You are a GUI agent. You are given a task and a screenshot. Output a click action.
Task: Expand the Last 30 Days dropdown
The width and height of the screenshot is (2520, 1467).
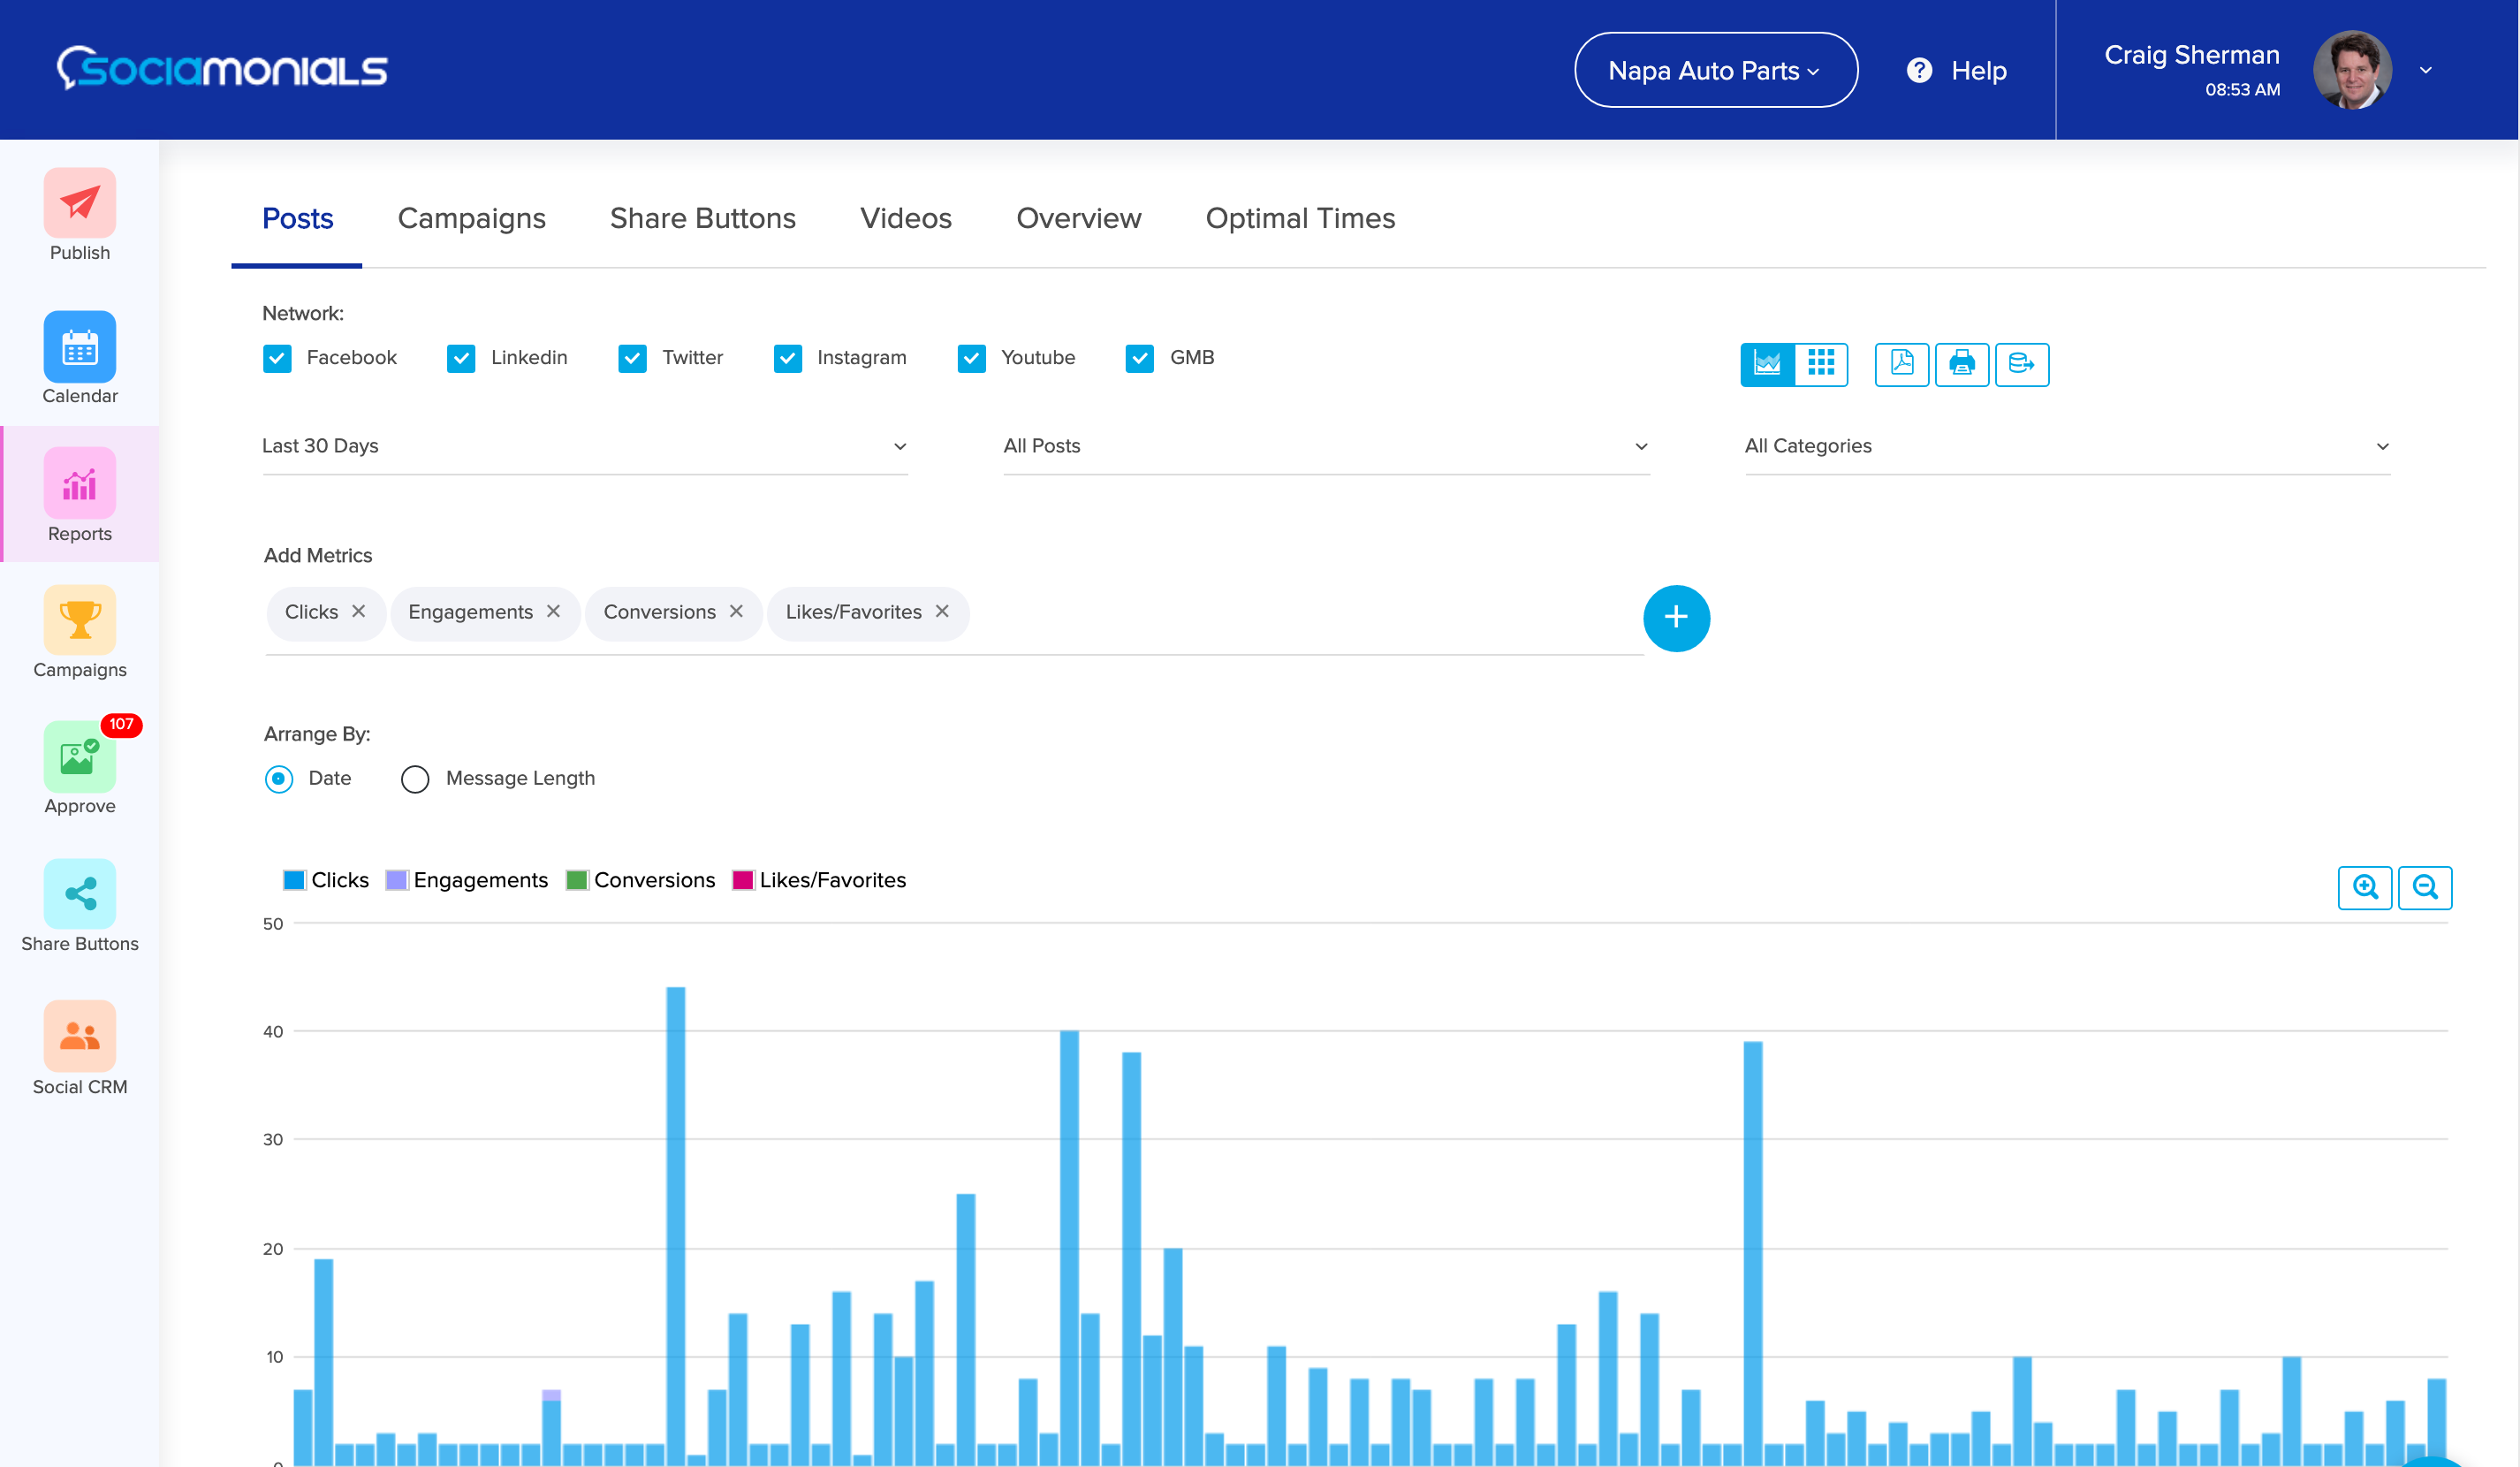(x=584, y=446)
